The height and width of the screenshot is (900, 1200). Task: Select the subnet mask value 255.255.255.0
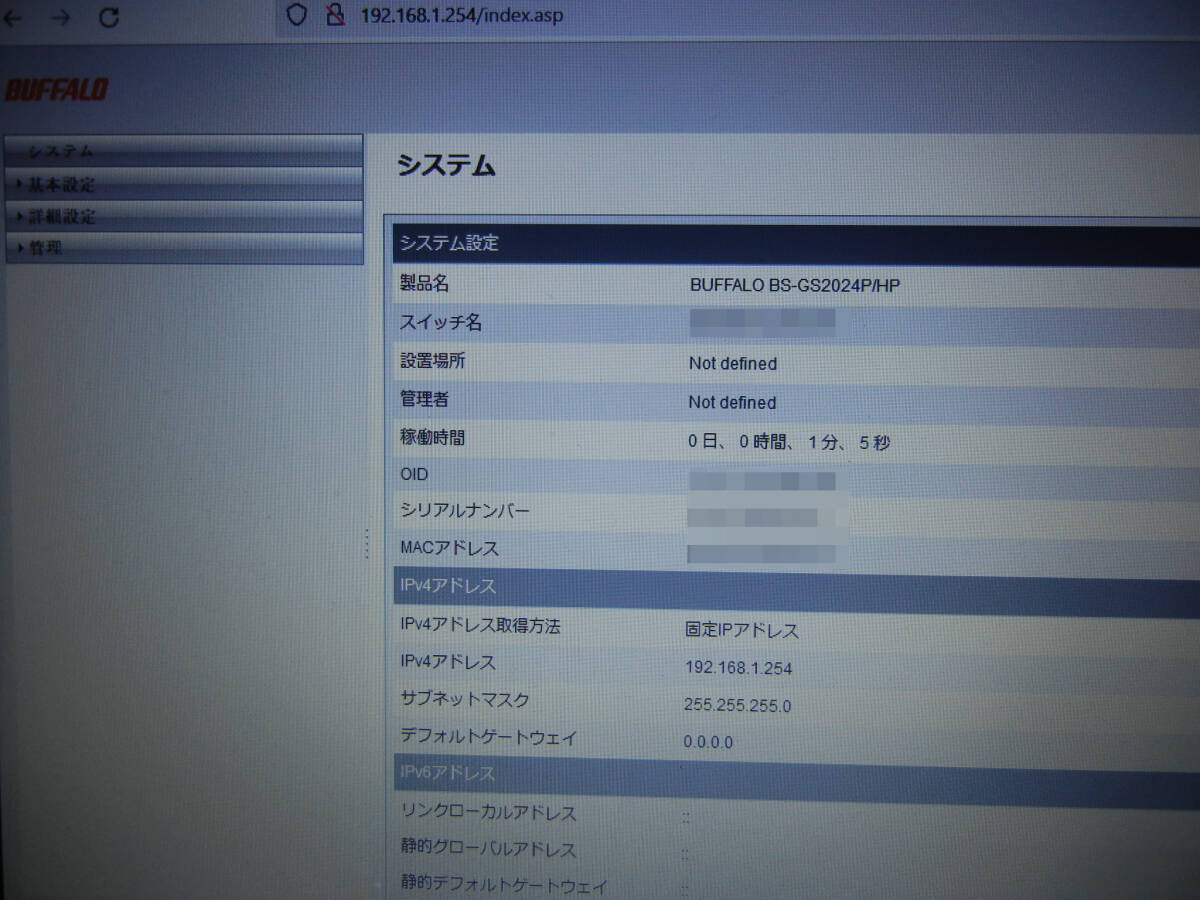[x=738, y=705]
